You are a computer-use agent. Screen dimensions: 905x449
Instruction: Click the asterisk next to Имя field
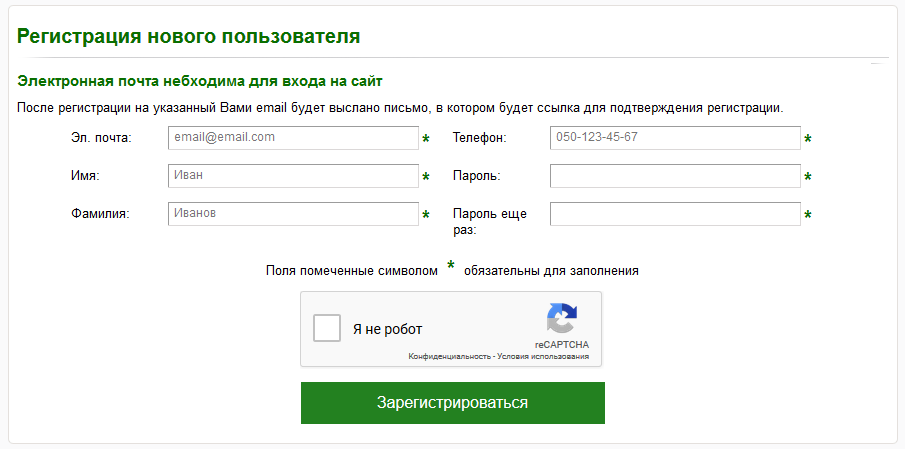pyautogui.click(x=426, y=178)
